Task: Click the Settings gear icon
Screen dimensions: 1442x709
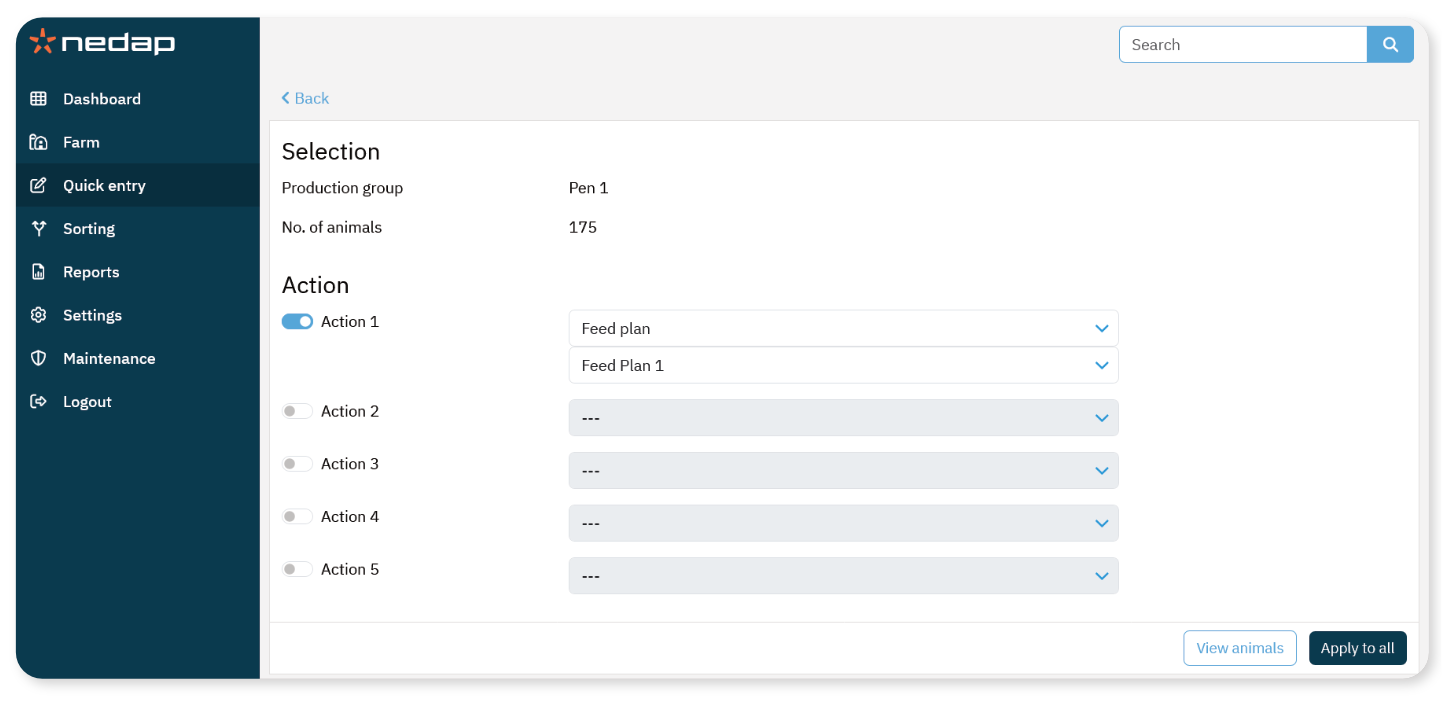Action: click(39, 315)
